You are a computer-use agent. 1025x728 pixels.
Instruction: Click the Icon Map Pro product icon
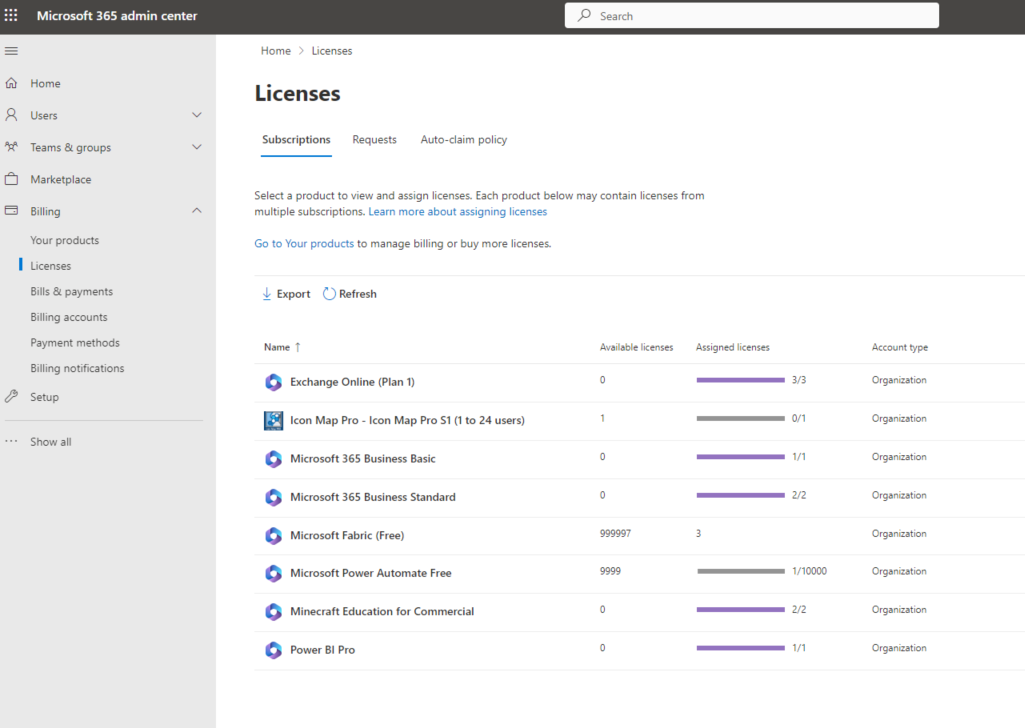click(273, 420)
